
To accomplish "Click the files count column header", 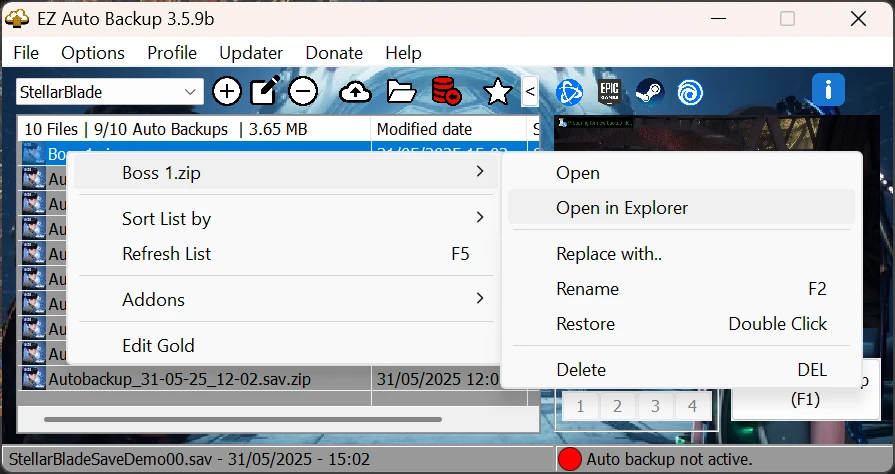I will tap(194, 129).
